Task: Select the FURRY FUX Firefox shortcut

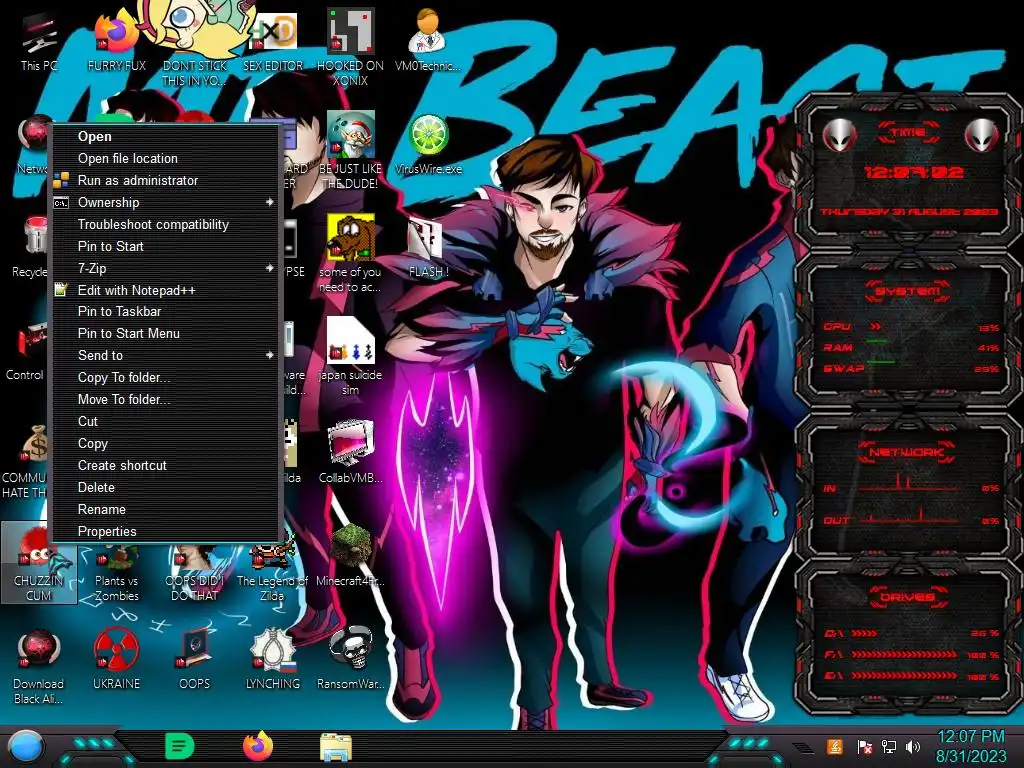Action: click(x=116, y=42)
